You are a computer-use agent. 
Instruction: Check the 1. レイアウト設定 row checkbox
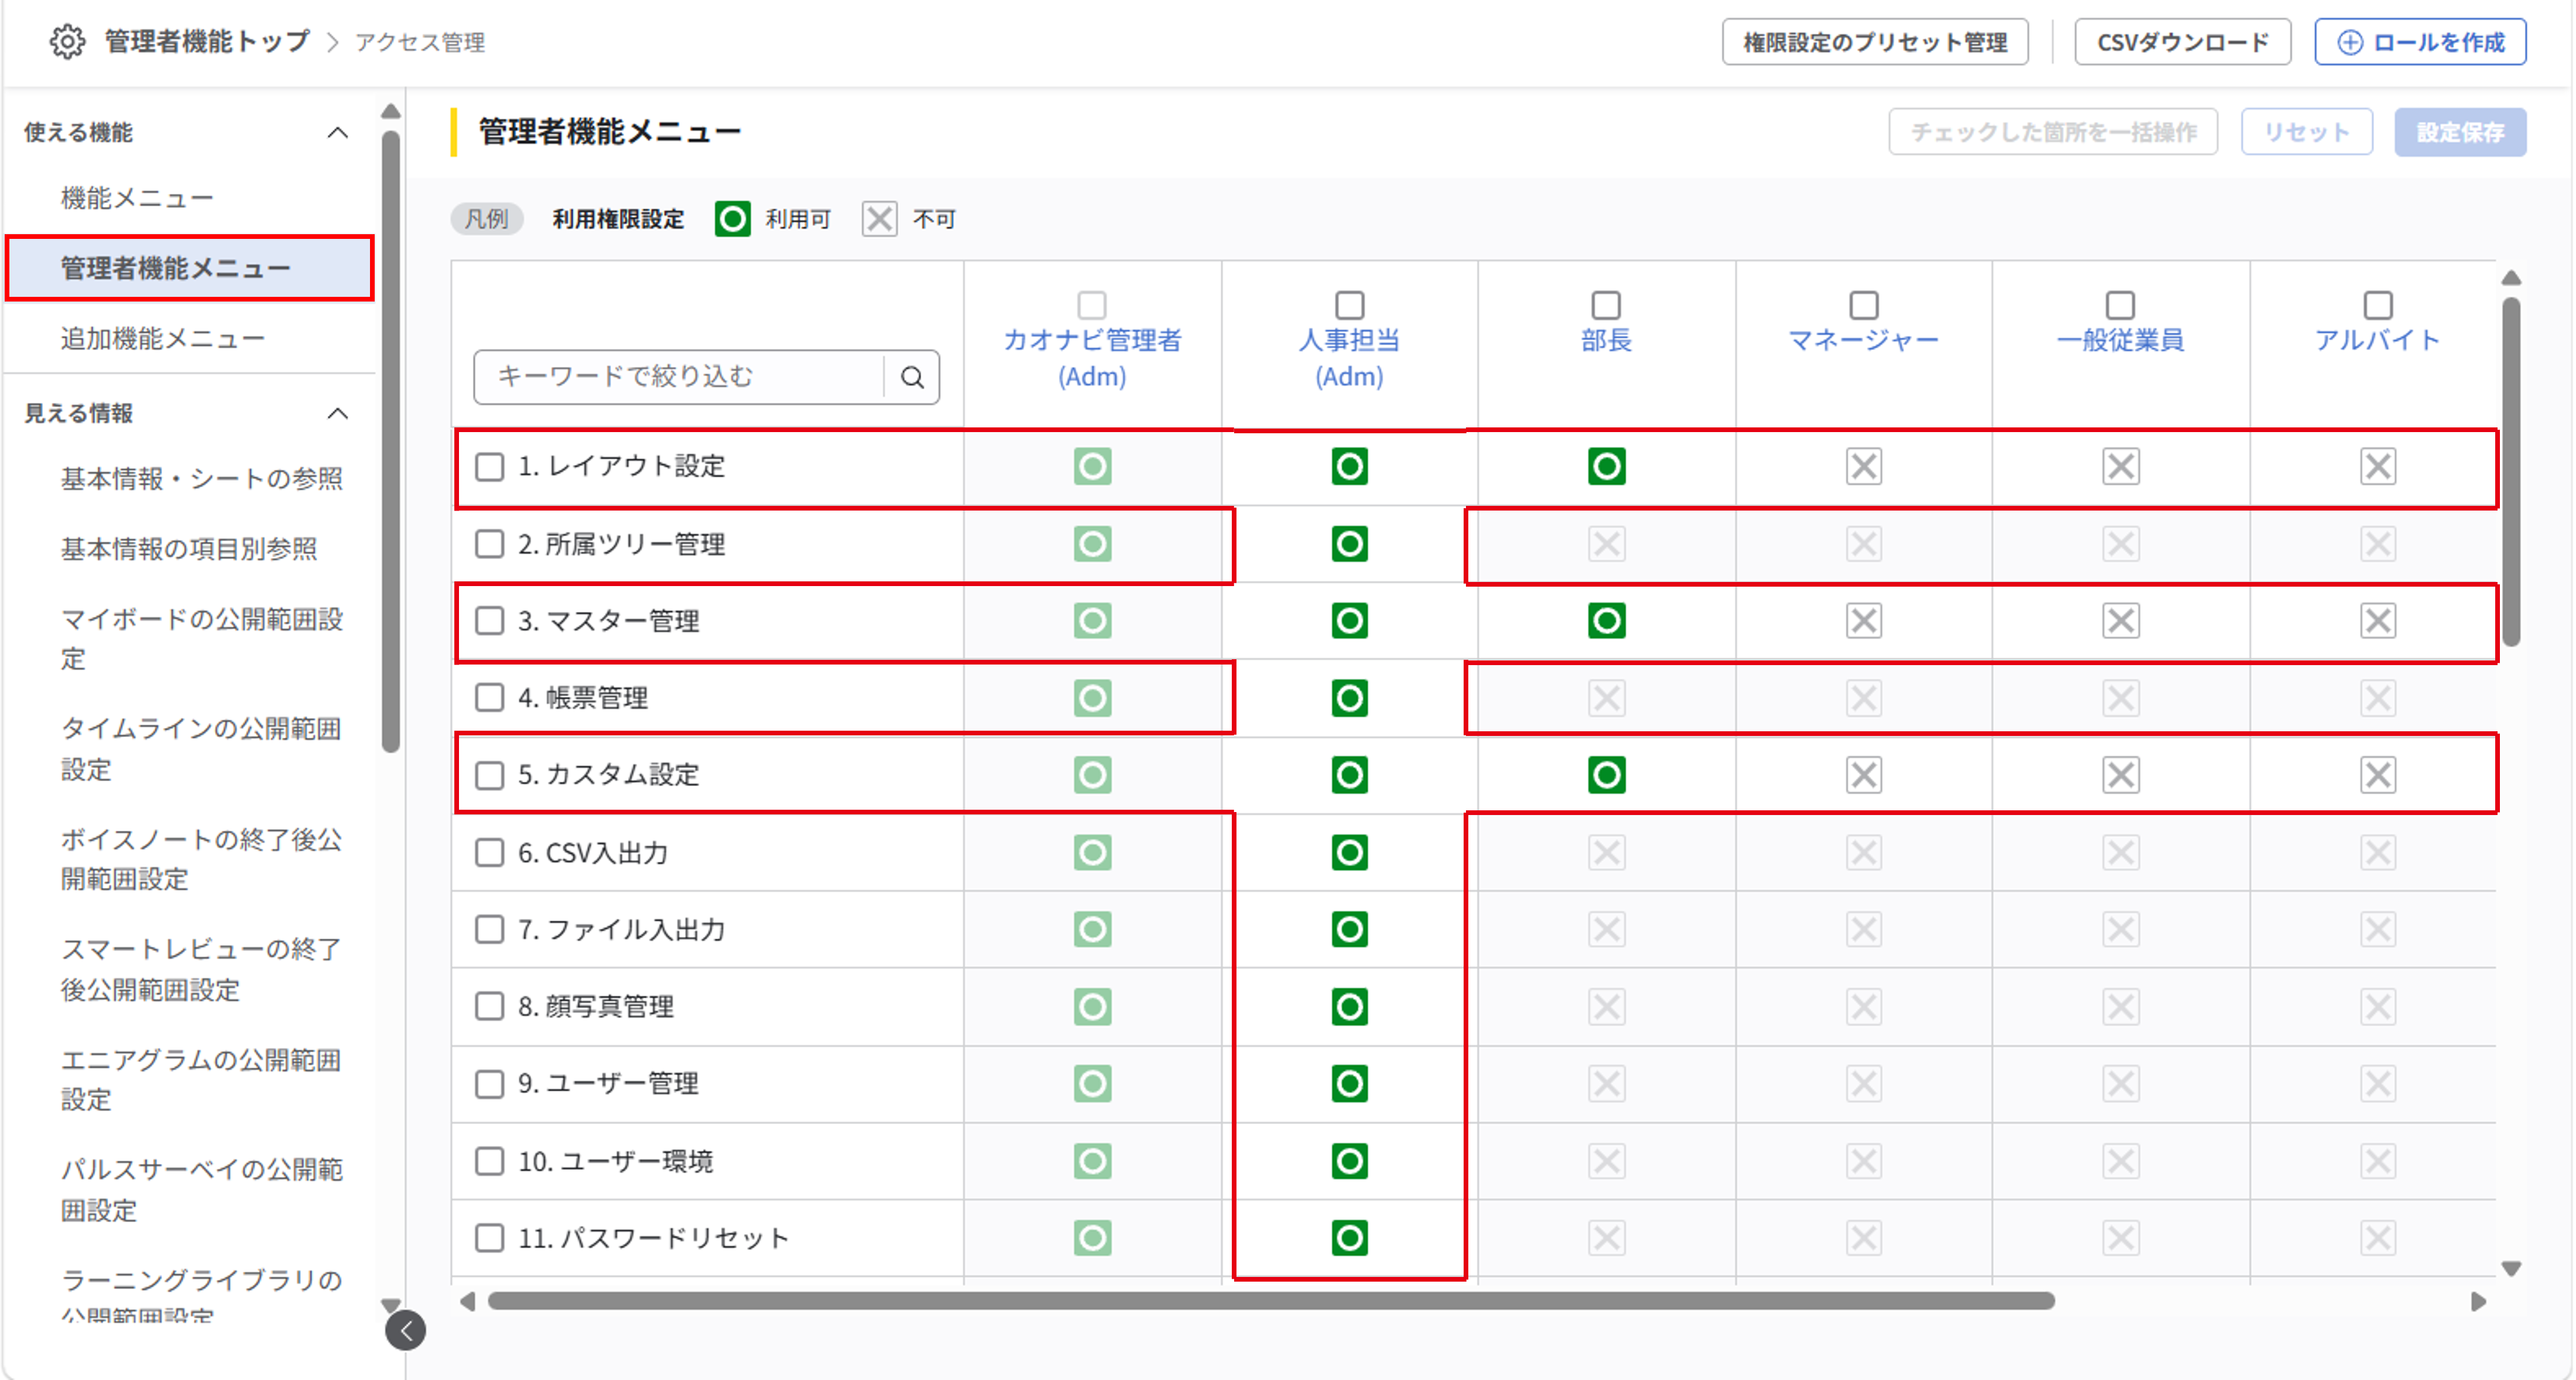(489, 467)
